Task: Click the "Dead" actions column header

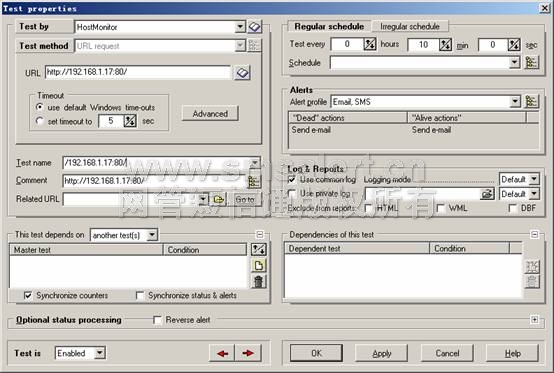Action: [348, 118]
